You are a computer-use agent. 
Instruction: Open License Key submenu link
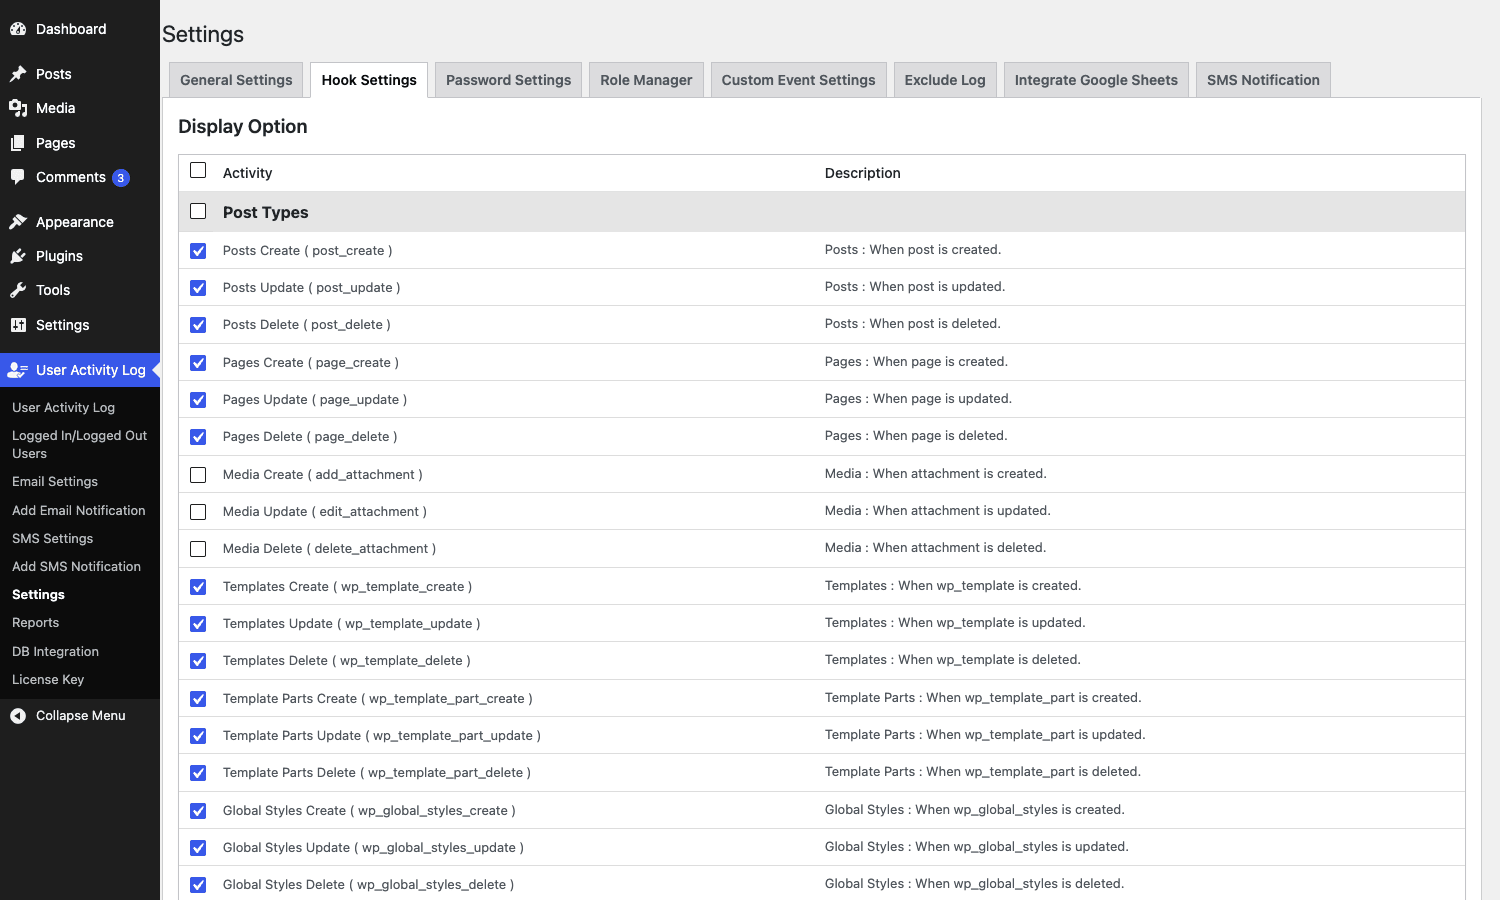[48, 679]
